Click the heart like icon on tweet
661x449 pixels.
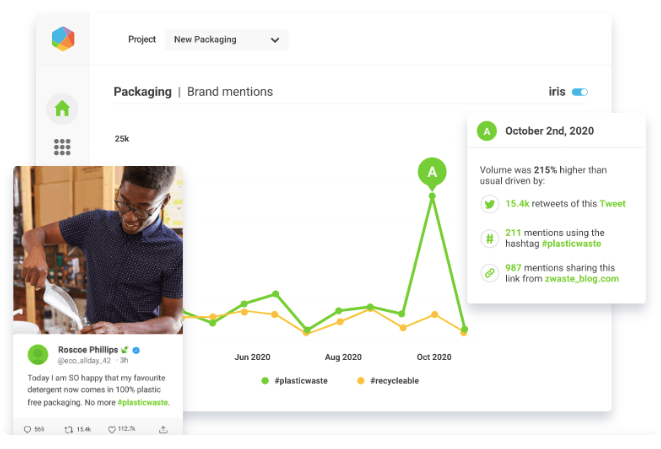(112, 429)
